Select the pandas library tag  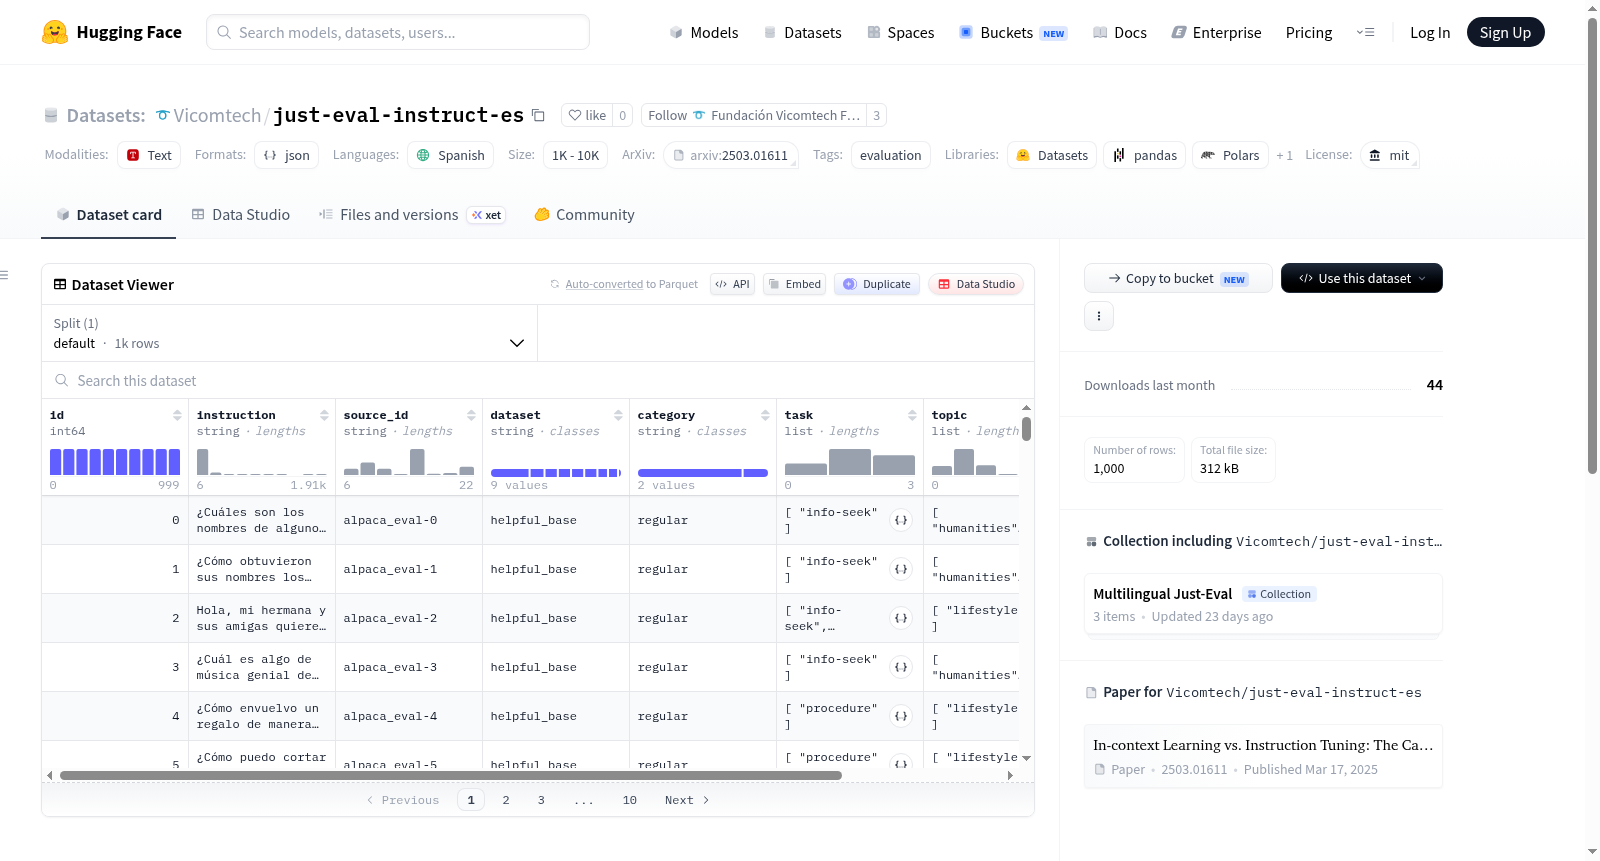1145,155
